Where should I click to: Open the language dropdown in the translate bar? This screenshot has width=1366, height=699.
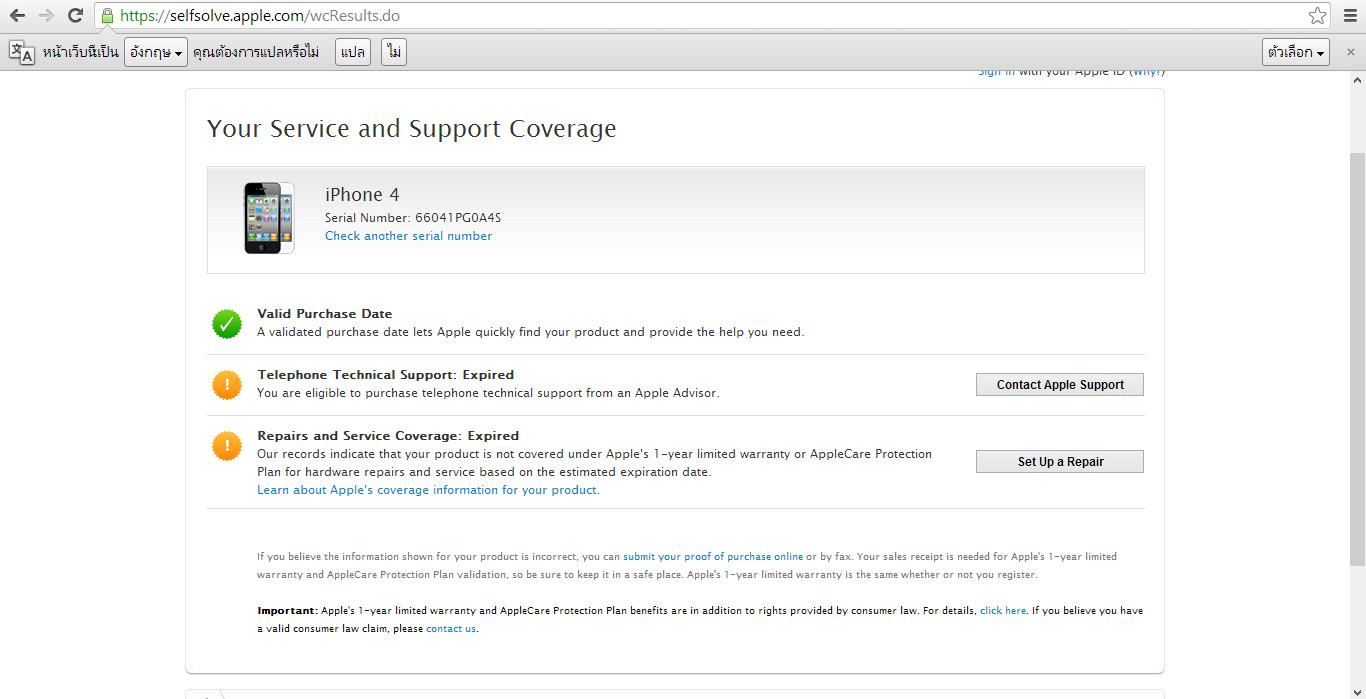point(157,53)
